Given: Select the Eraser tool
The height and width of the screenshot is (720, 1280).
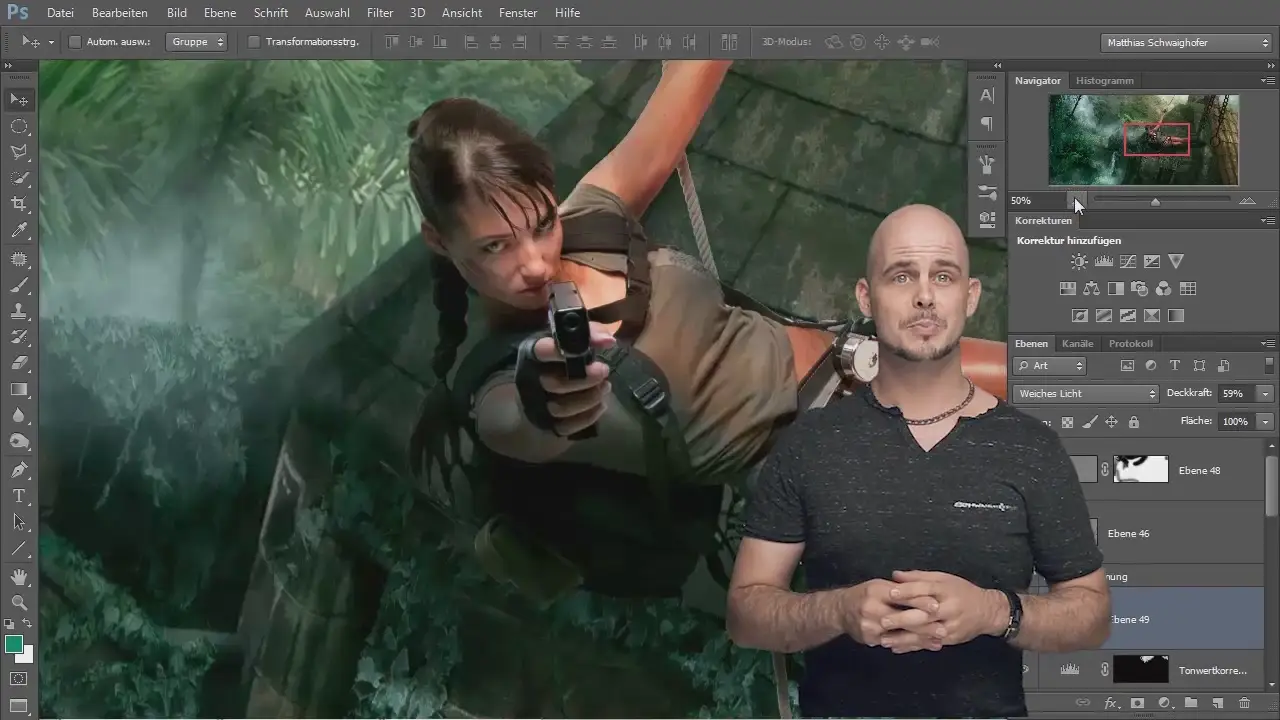Looking at the screenshot, I should [x=19, y=363].
